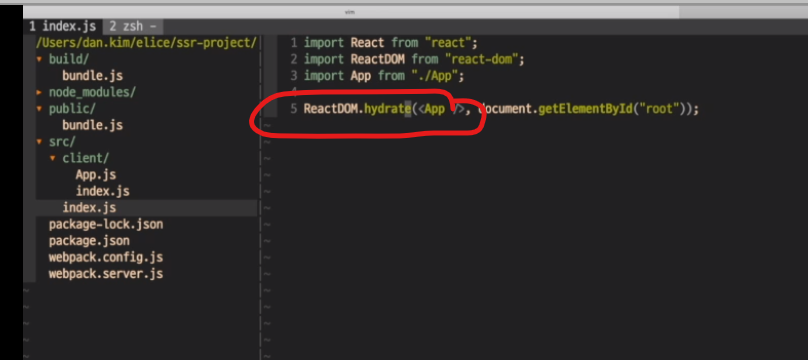Click the "react" string on line 1
This screenshot has width=808, height=360.
[x=448, y=43]
